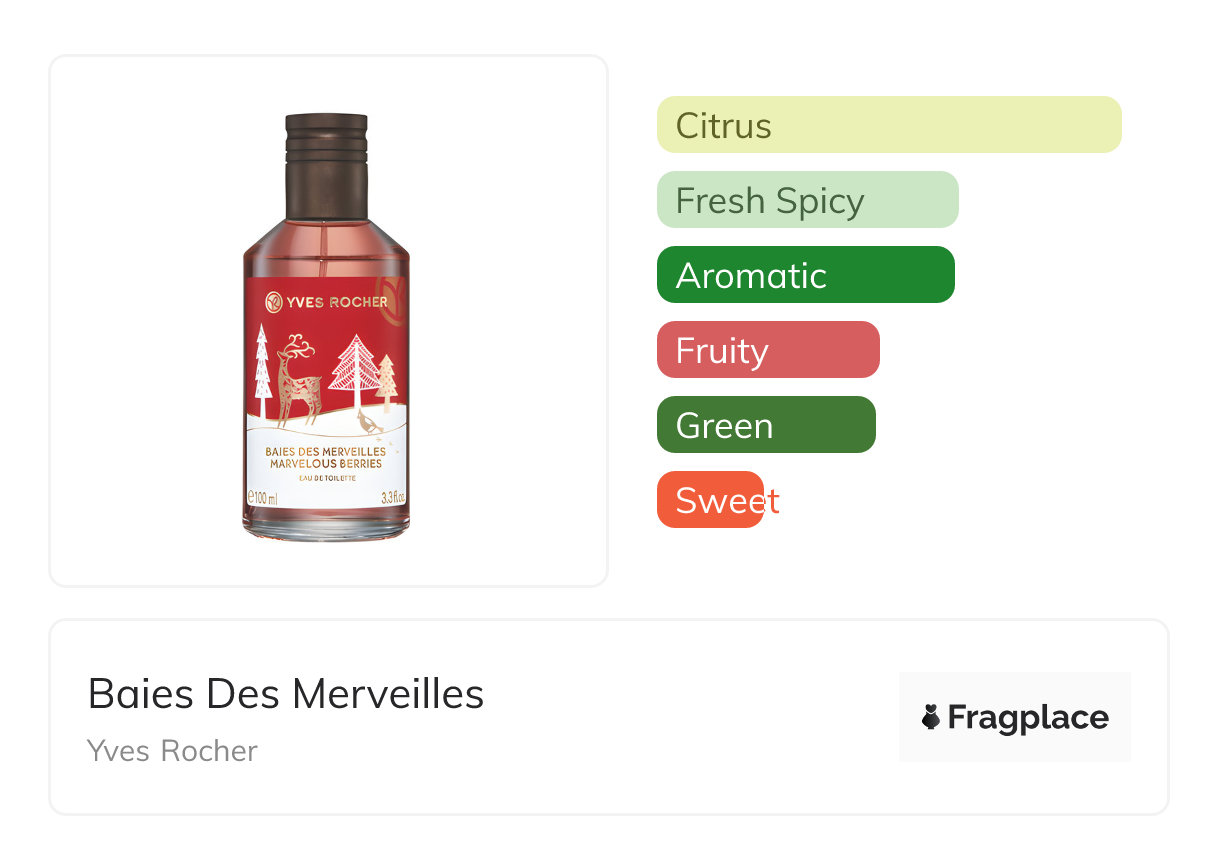
Task: Open the Baies Des Merveilles title
Action: pos(286,694)
